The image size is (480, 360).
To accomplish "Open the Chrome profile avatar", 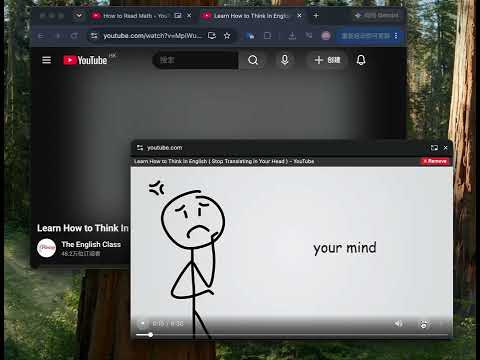I will tap(326, 36).
